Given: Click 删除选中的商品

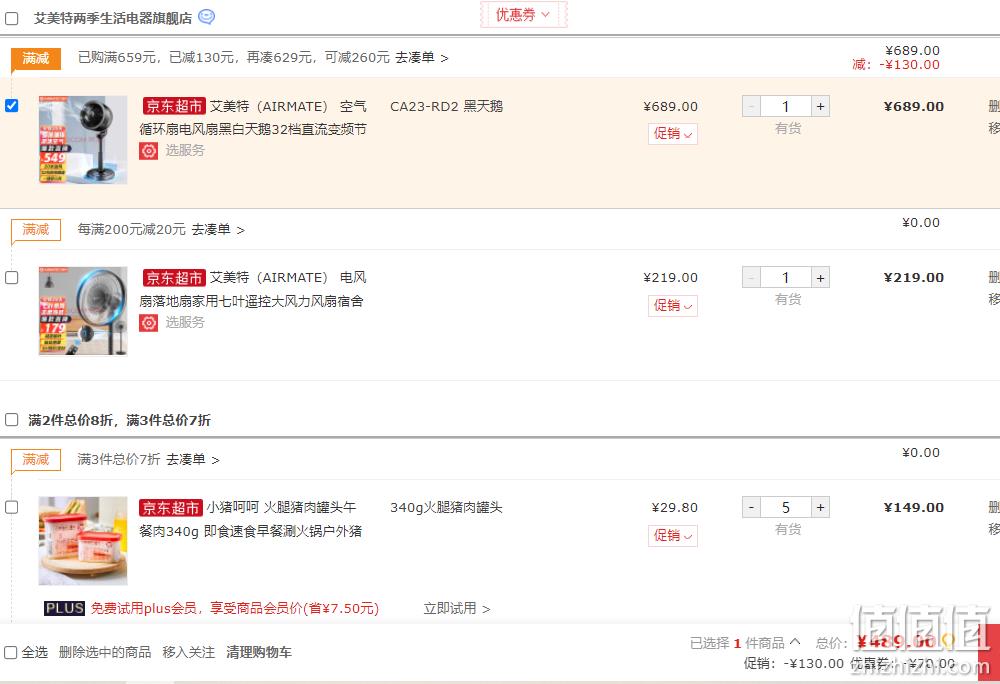Looking at the screenshot, I should tap(105, 652).
